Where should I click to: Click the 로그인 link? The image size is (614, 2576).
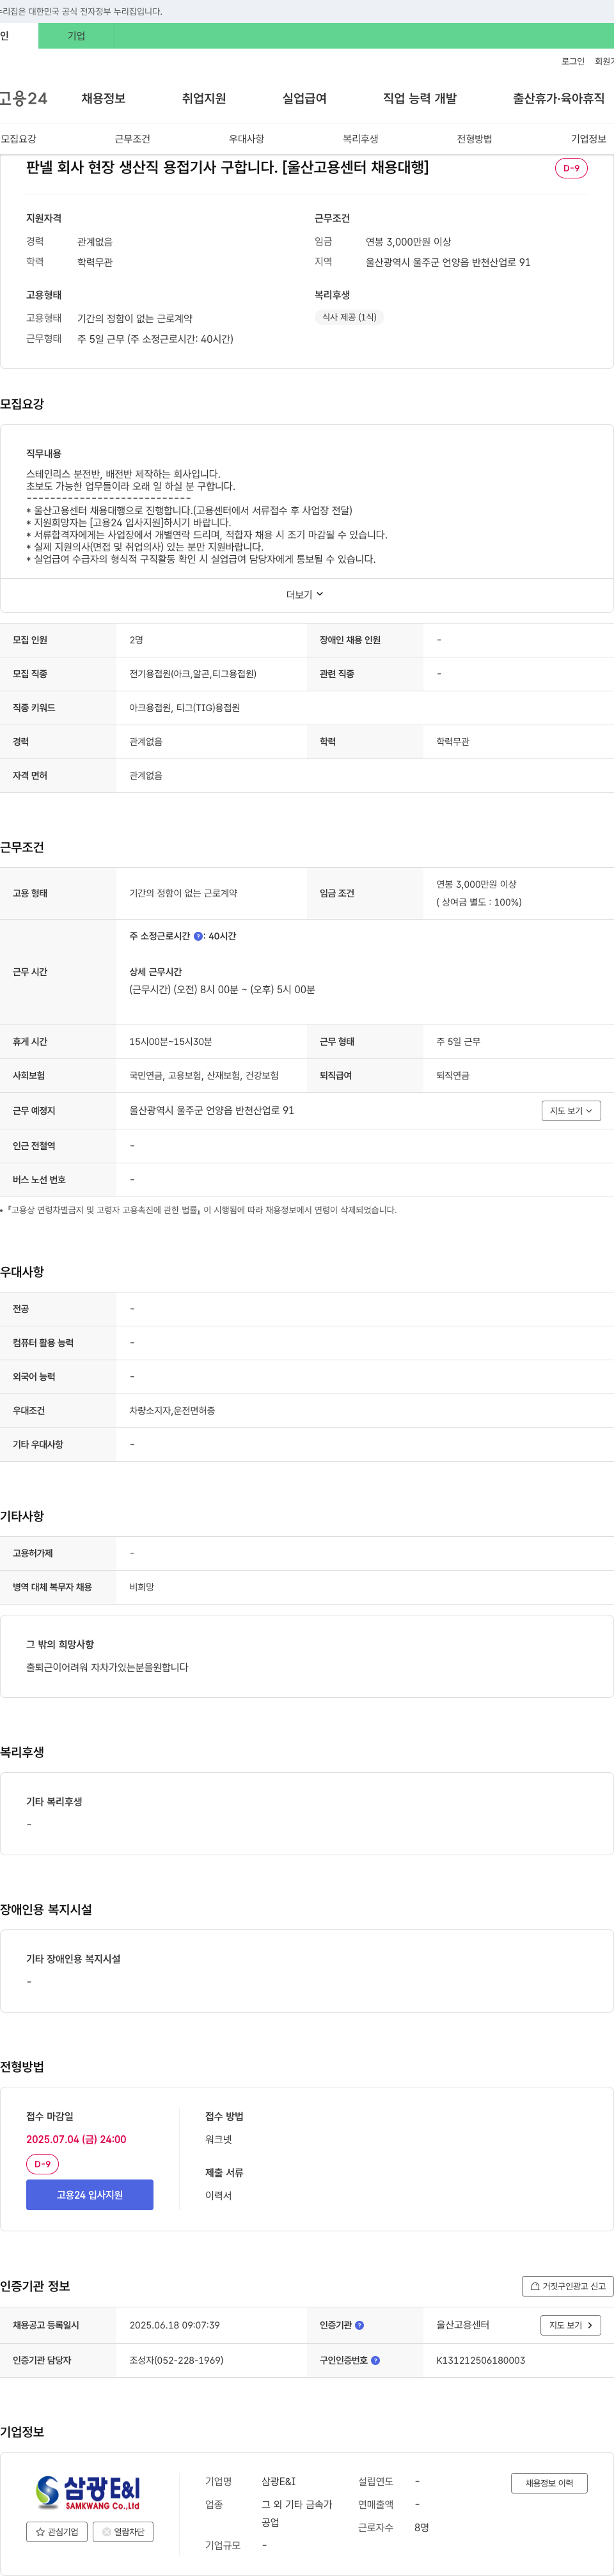pos(573,61)
